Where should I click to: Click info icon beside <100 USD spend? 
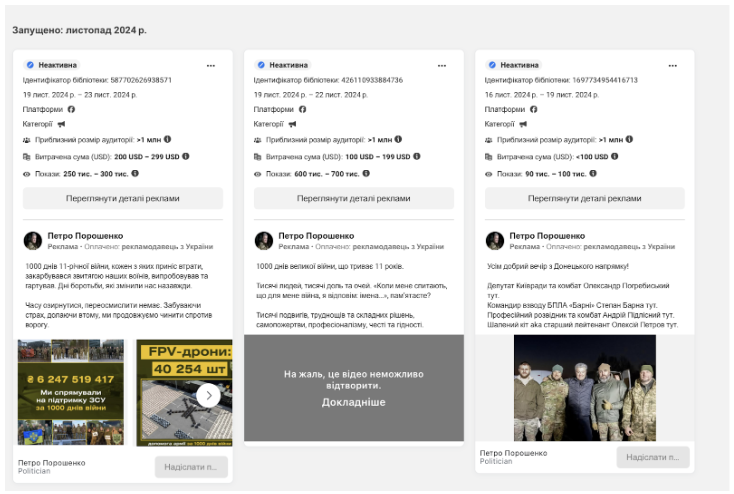[x=612, y=156]
